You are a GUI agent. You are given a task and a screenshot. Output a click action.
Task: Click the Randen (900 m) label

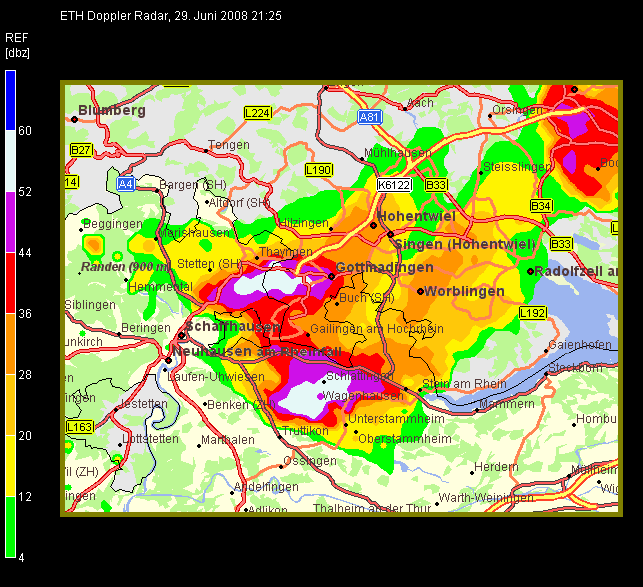[x=125, y=267]
